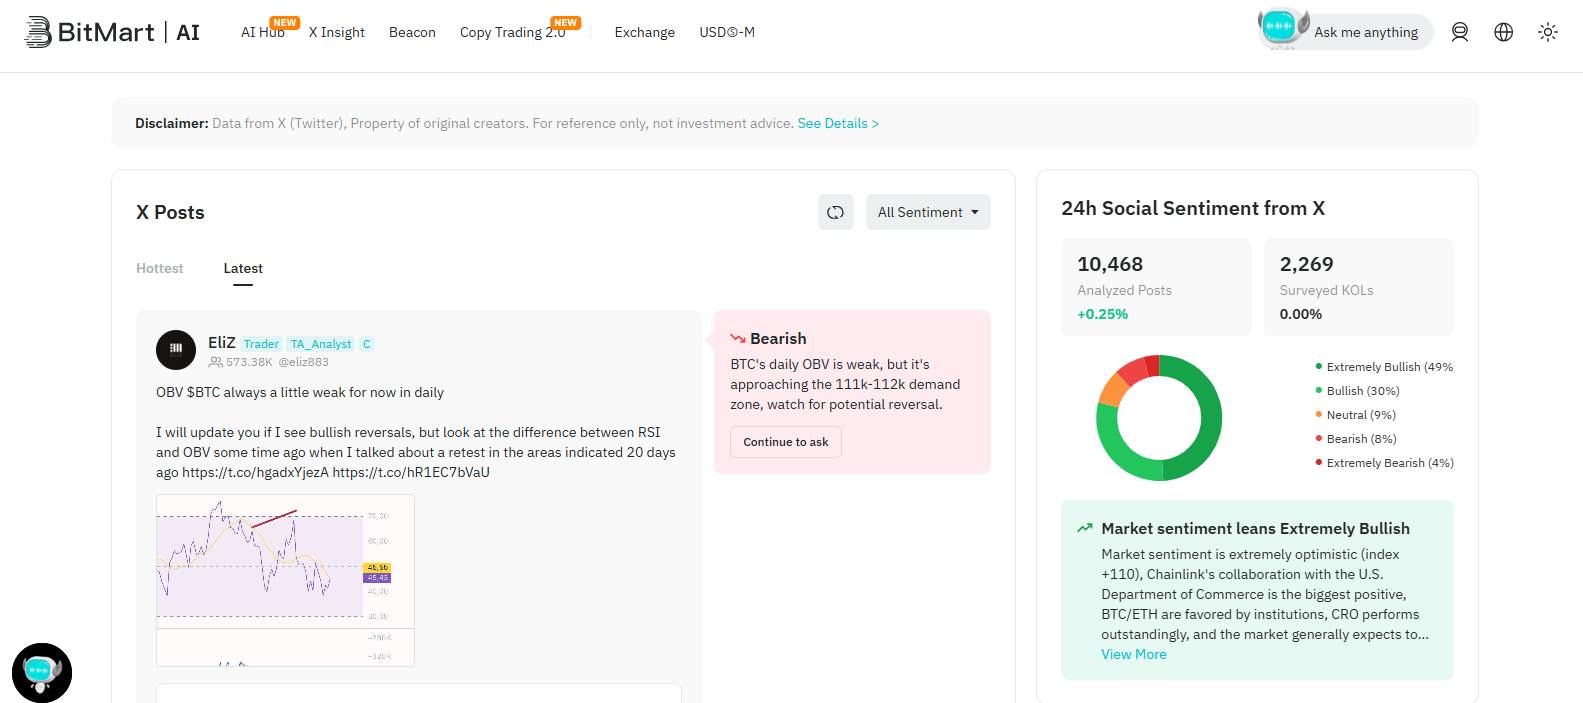Click the Bearish trend down icon
Screen dimensions: 1583x703
coord(738,339)
